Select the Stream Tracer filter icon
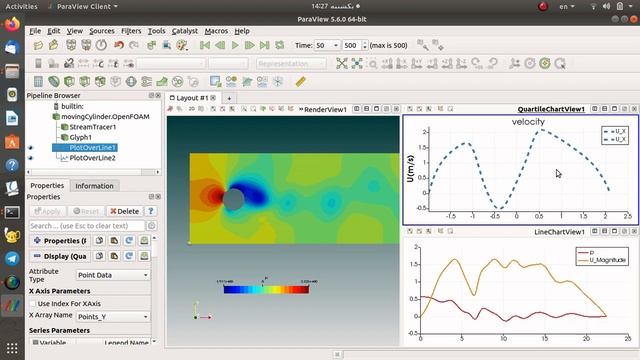This screenshot has width=640, height=360. [147, 82]
